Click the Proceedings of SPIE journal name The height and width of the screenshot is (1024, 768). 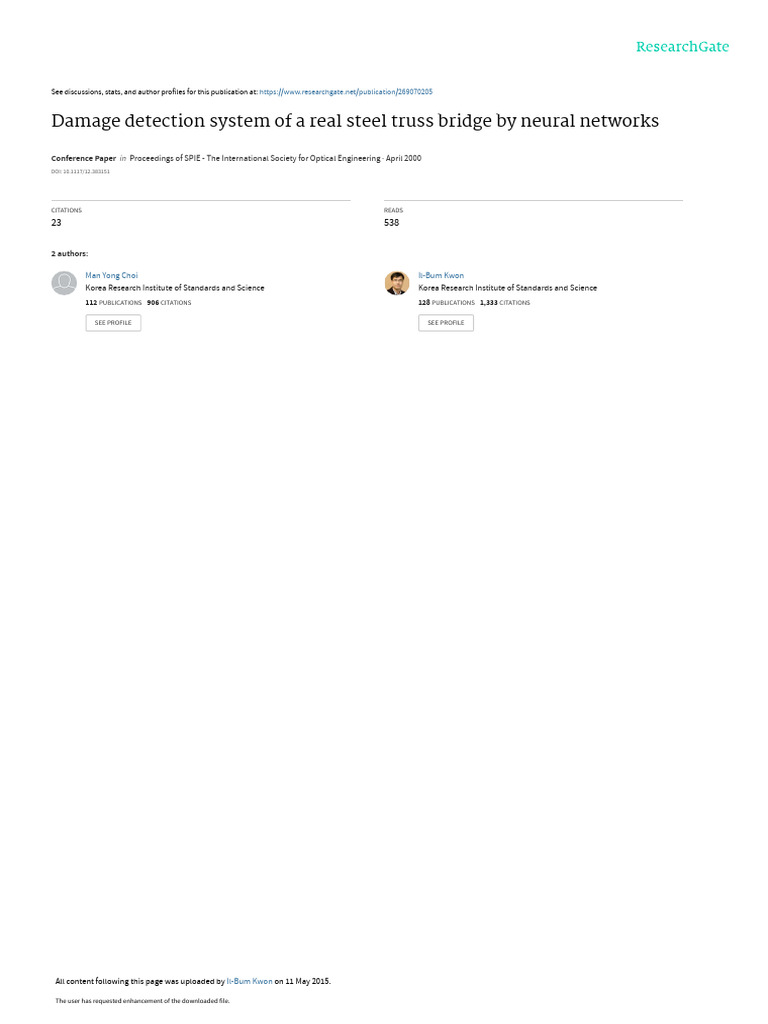pyautogui.click(x=255, y=158)
